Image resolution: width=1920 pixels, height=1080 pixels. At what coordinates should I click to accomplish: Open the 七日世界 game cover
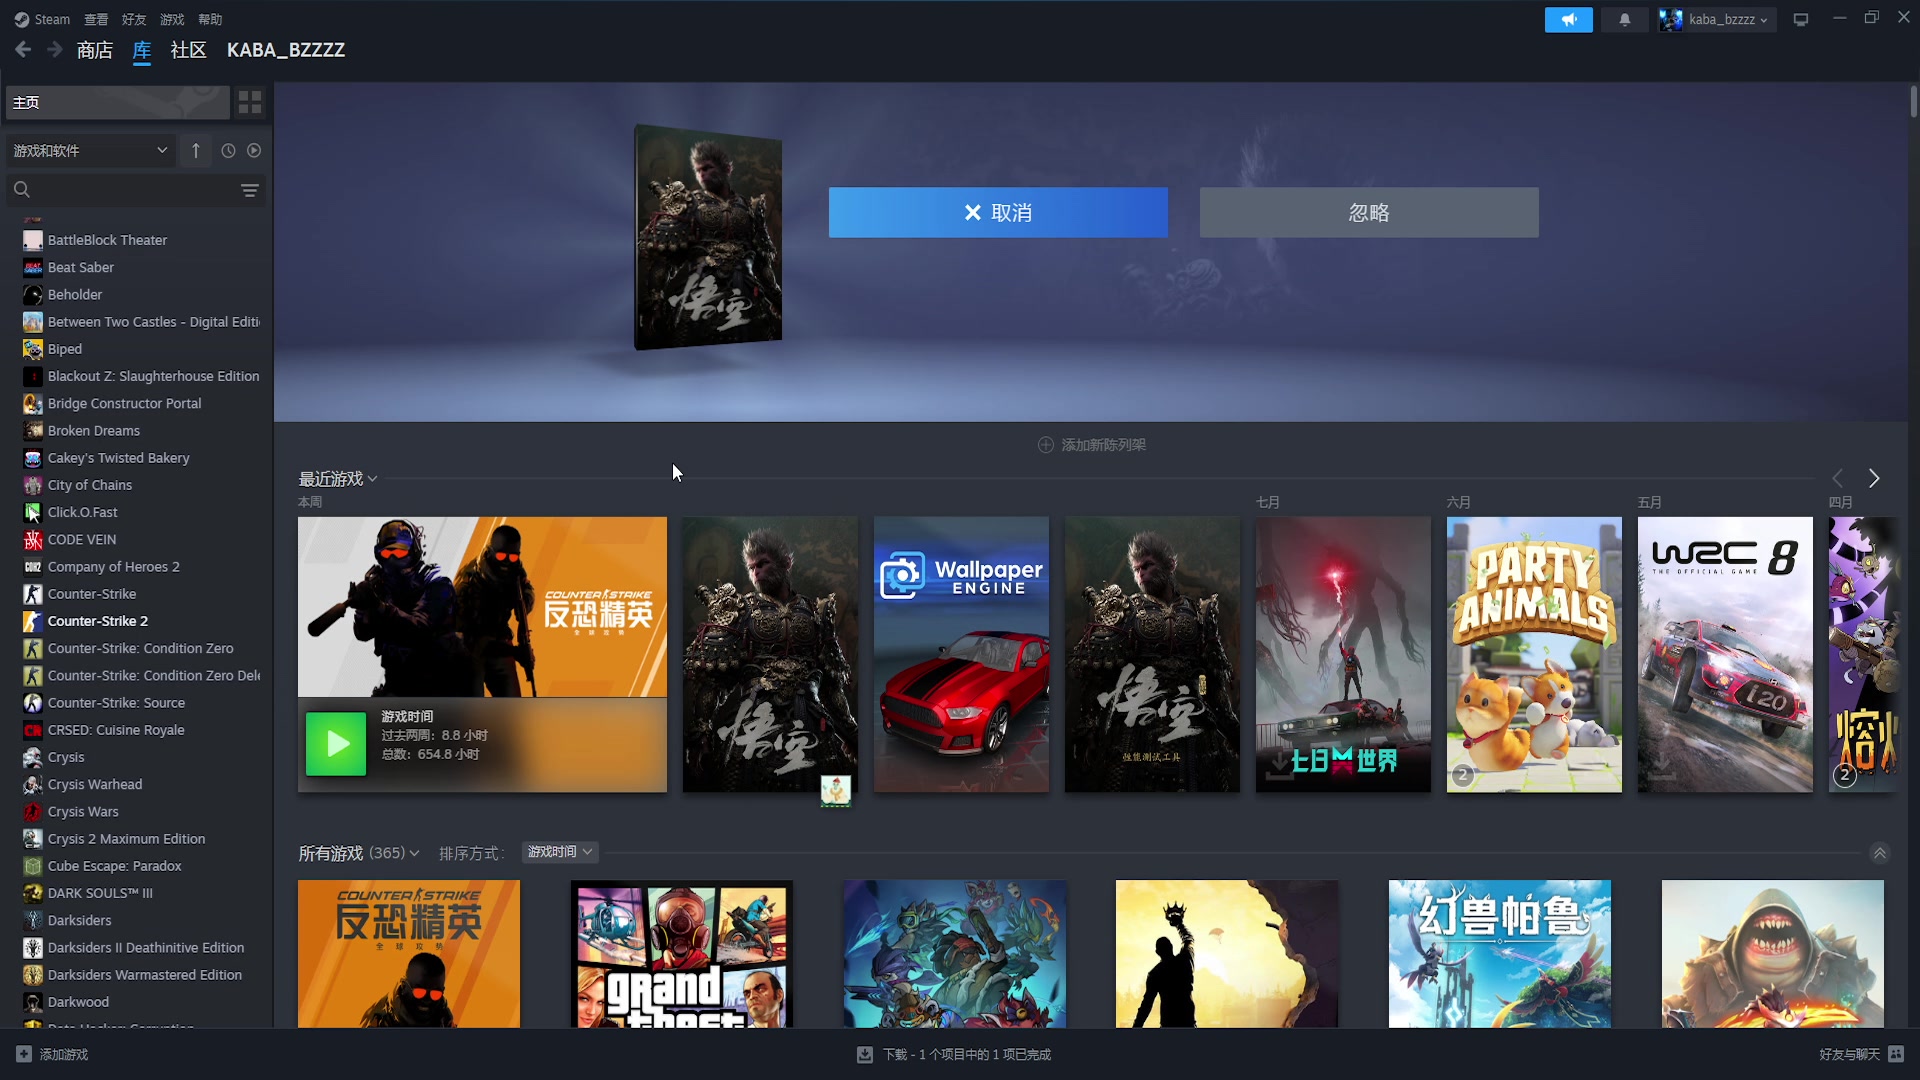point(1343,655)
